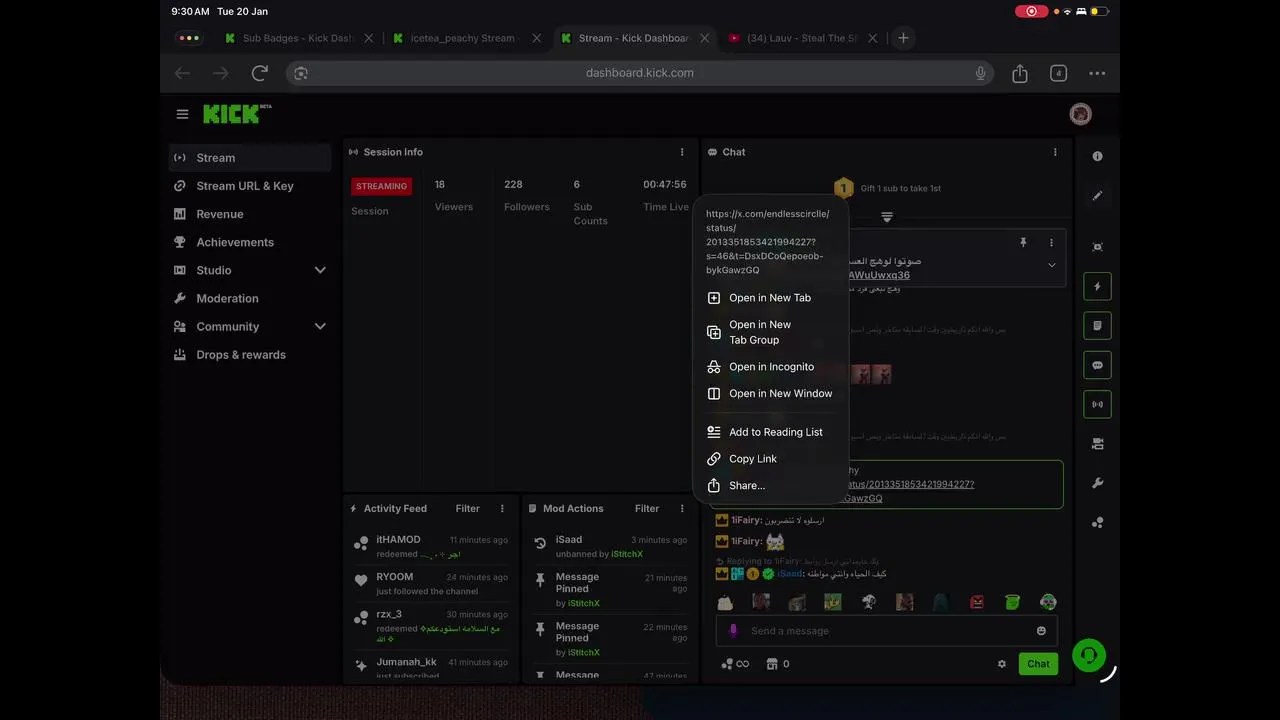Screen dimensions: 1280x720
Task: Click the wrench icon in right sidebar
Action: [1097, 483]
